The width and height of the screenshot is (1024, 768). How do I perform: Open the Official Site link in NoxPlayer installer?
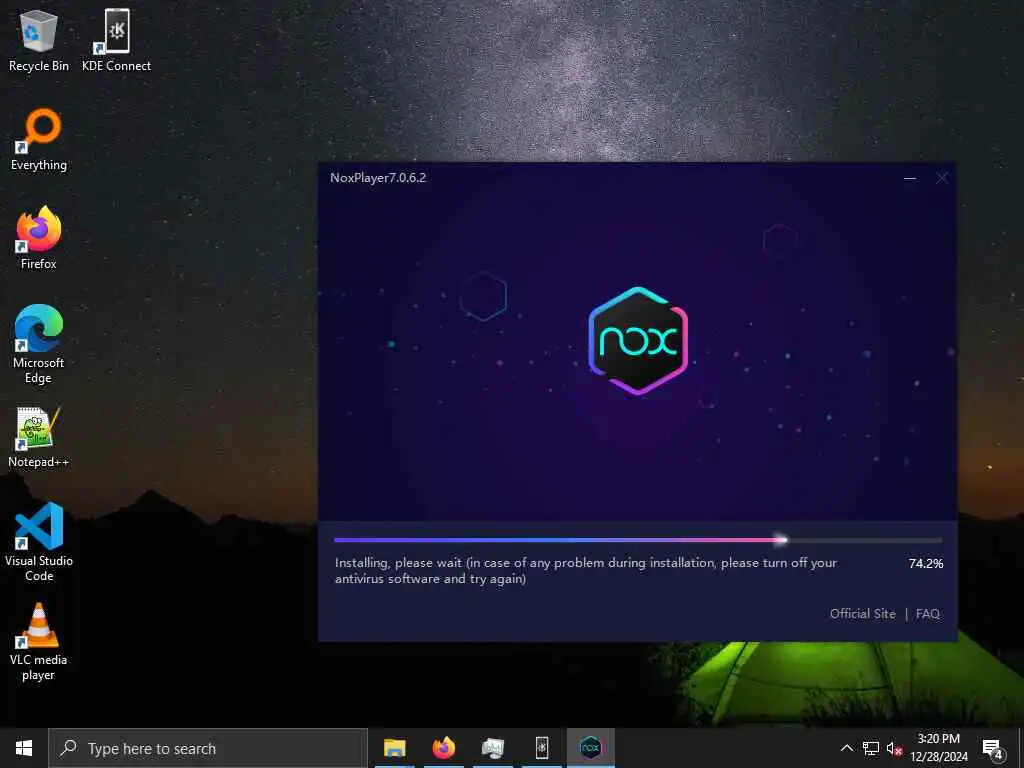click(863, 614)
